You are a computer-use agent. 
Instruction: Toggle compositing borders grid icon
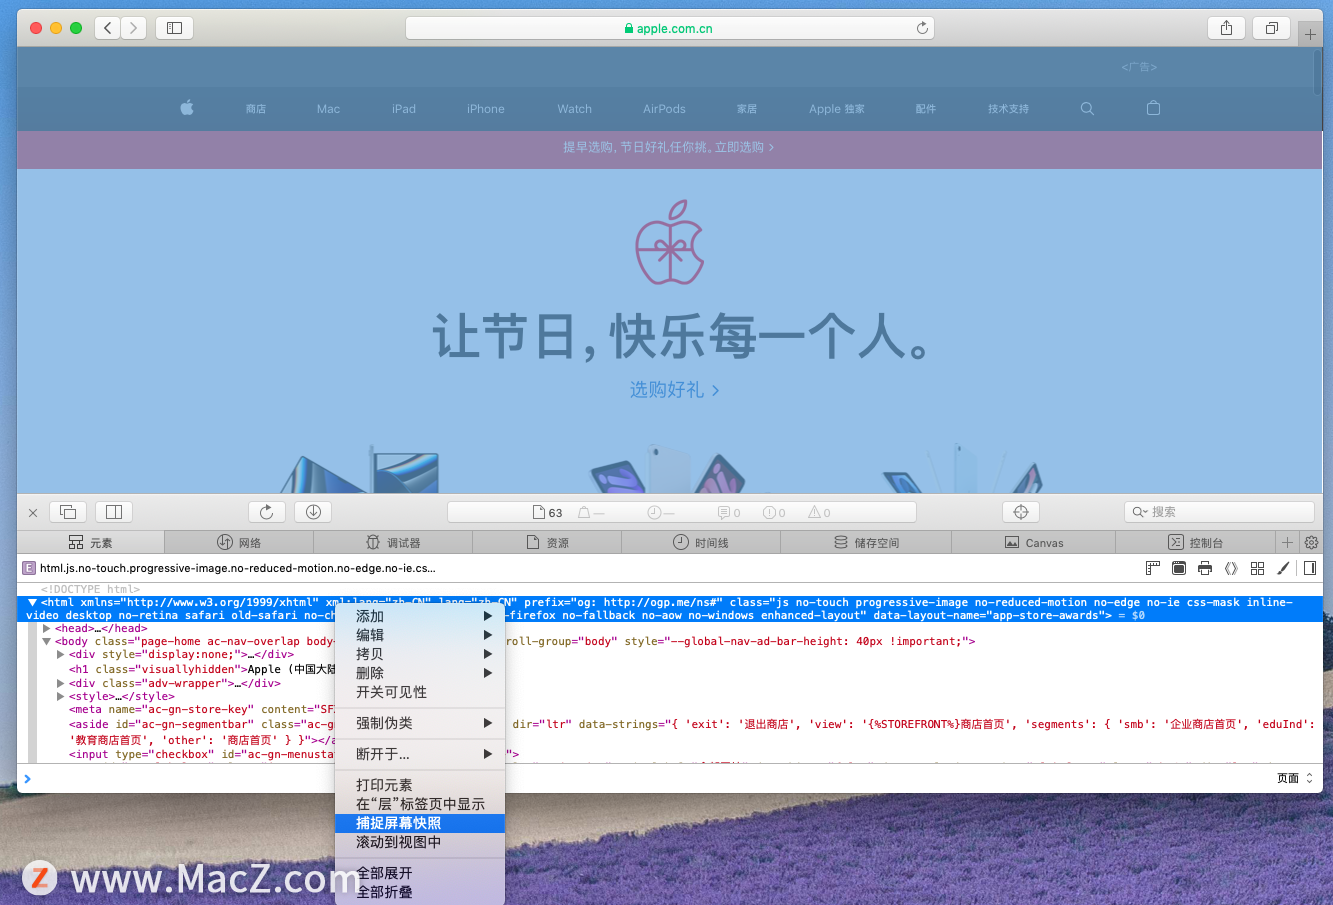[1257, 568]
